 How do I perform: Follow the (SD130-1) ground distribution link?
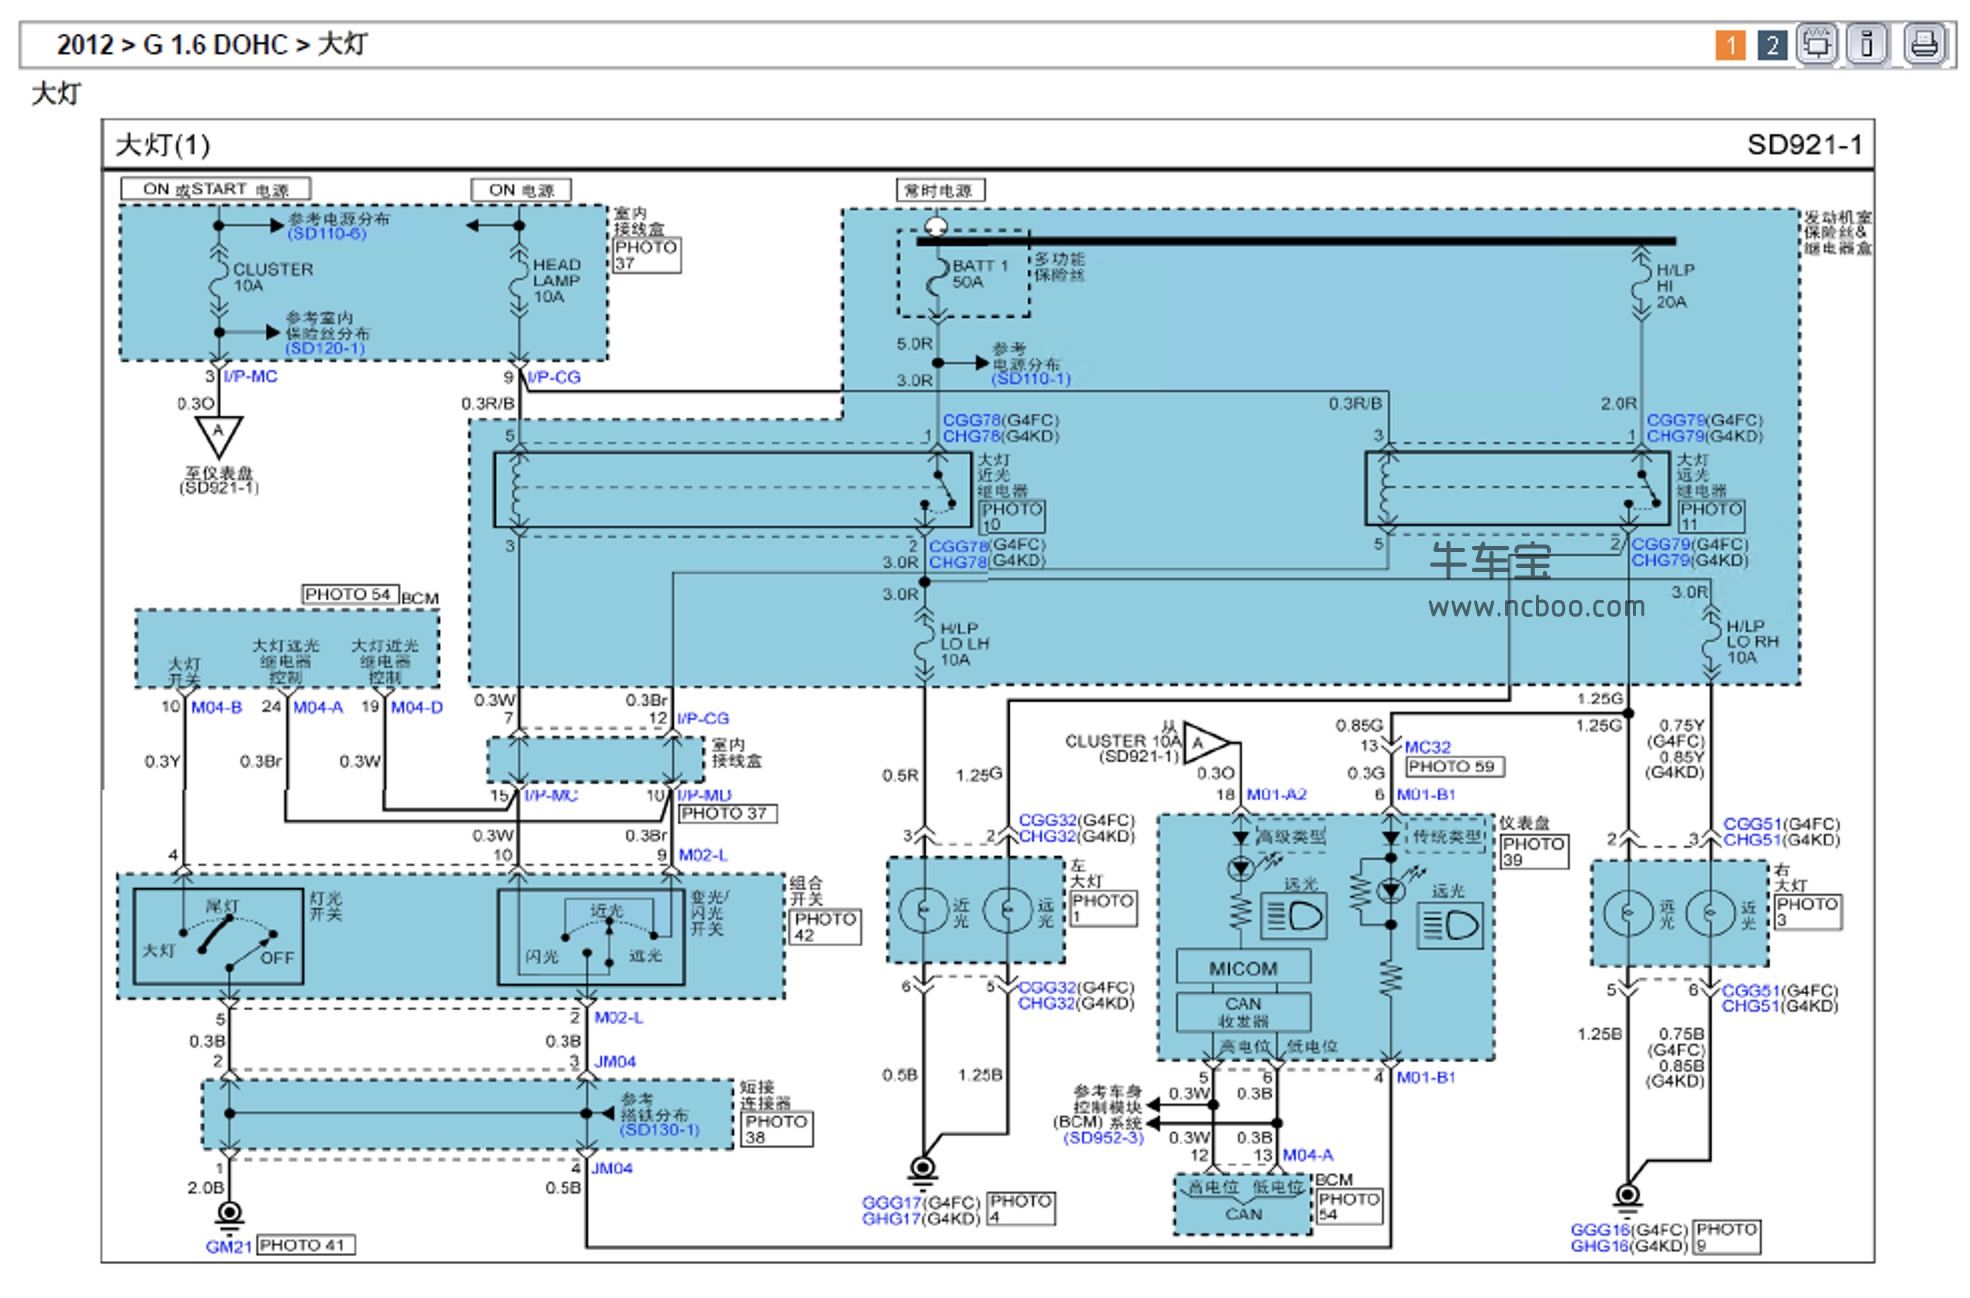pos(660,1130)
